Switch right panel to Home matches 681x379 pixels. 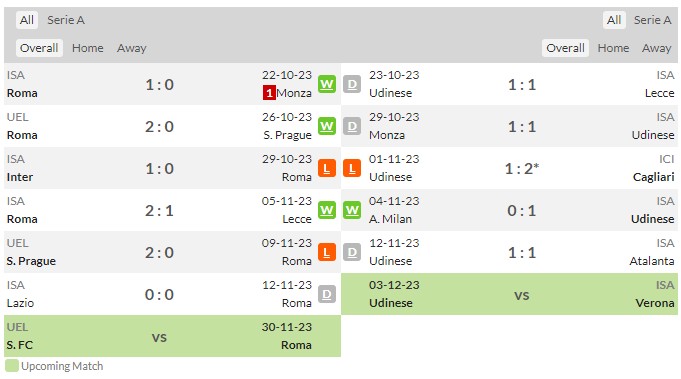point(613,48)
